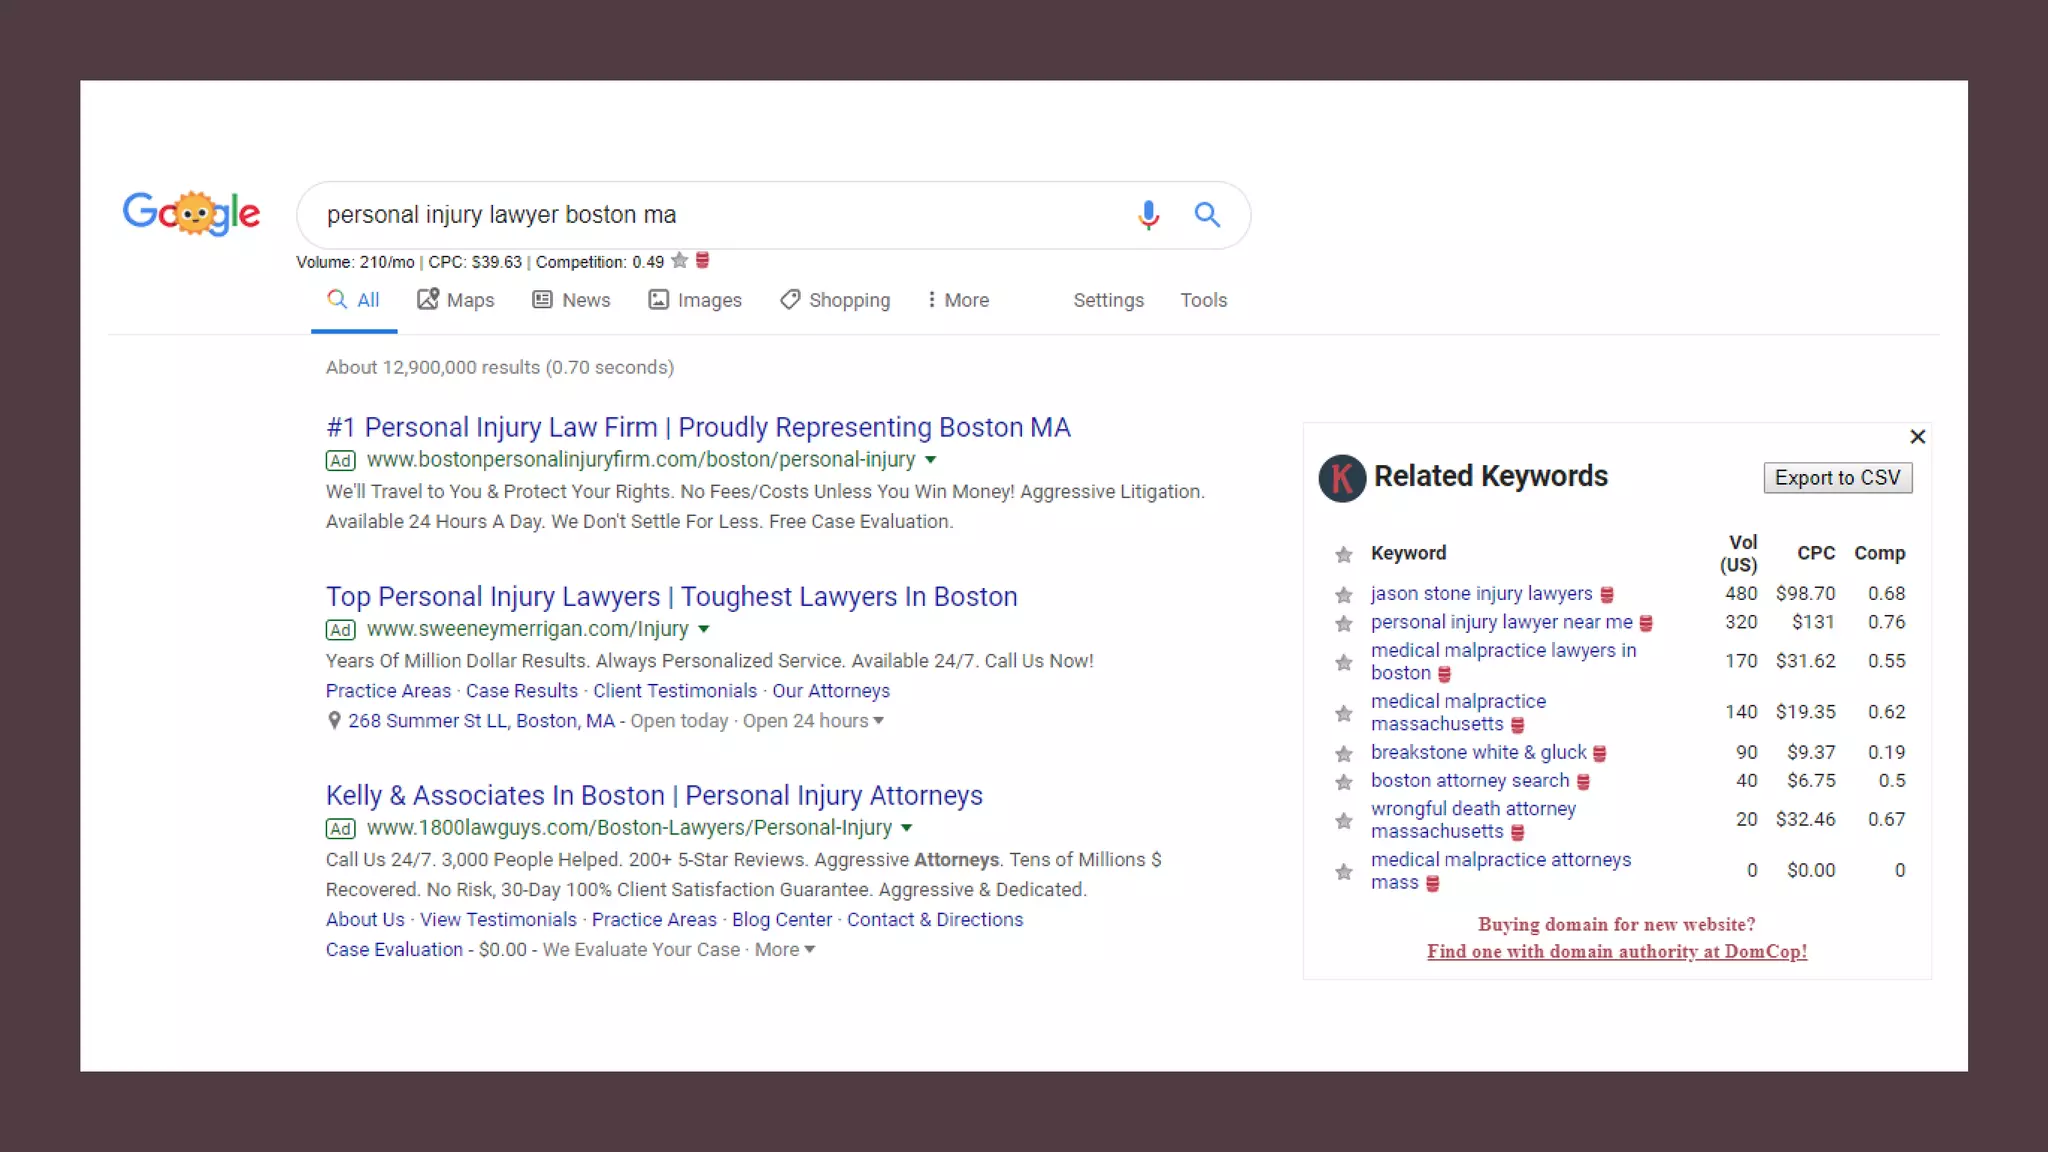Screen dimensions: 2048x1152
Task: Click red database icon beside Competition value
Action: [x=703, y=261]
